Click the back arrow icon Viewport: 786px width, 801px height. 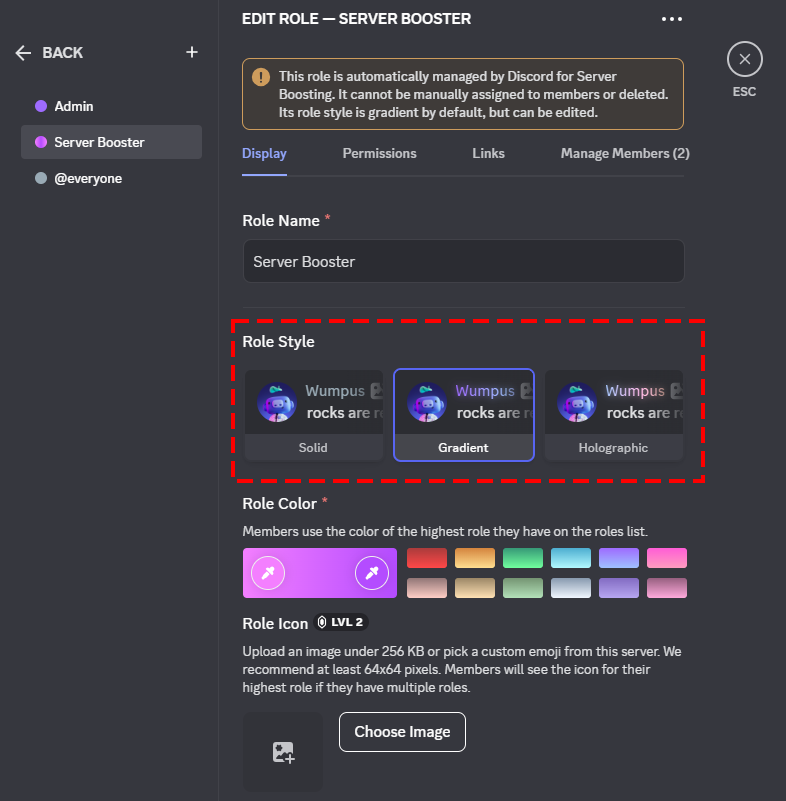pyautogui.click(x=24, y=53)
